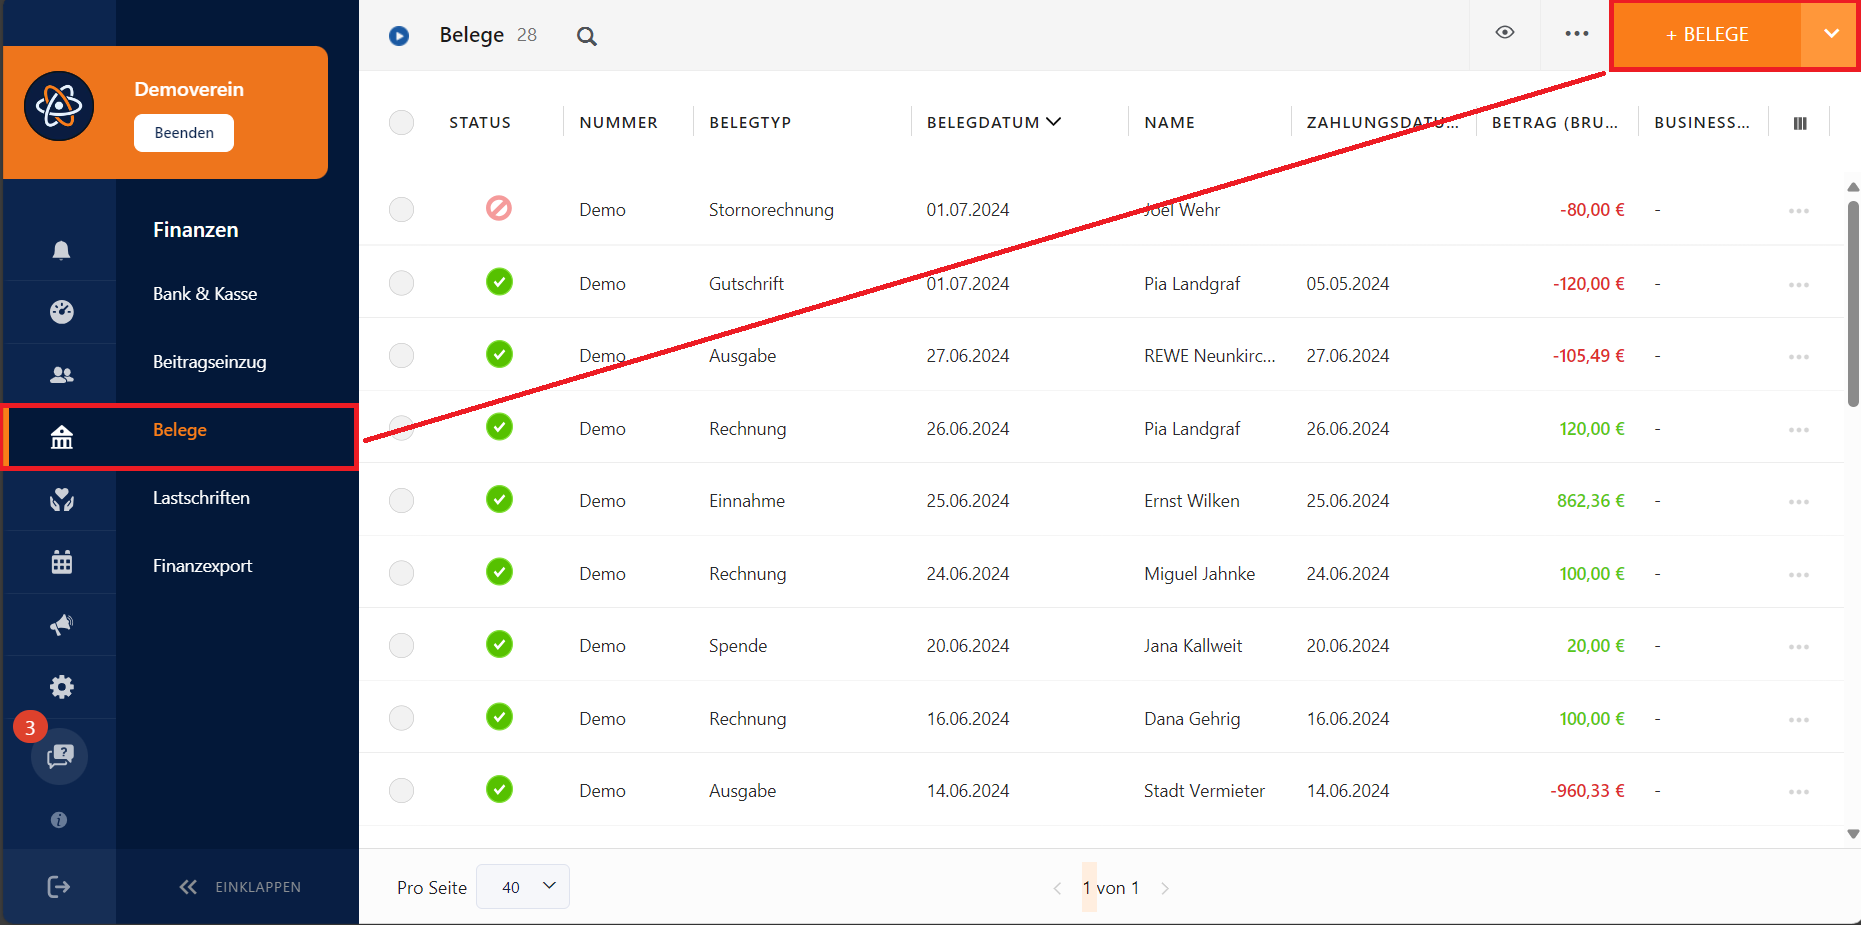Select the Dana Gehrig row checkbox

401,718
